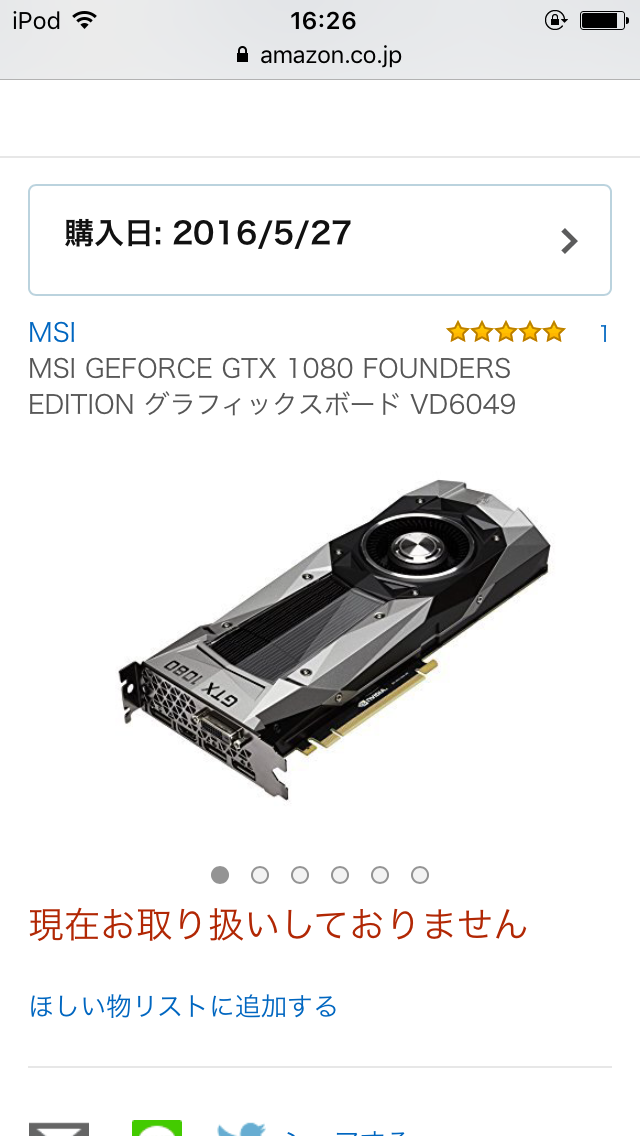The width and height of the screenshot is (640, 1136).
Task: Select the first product image dot
Action: 220,875
